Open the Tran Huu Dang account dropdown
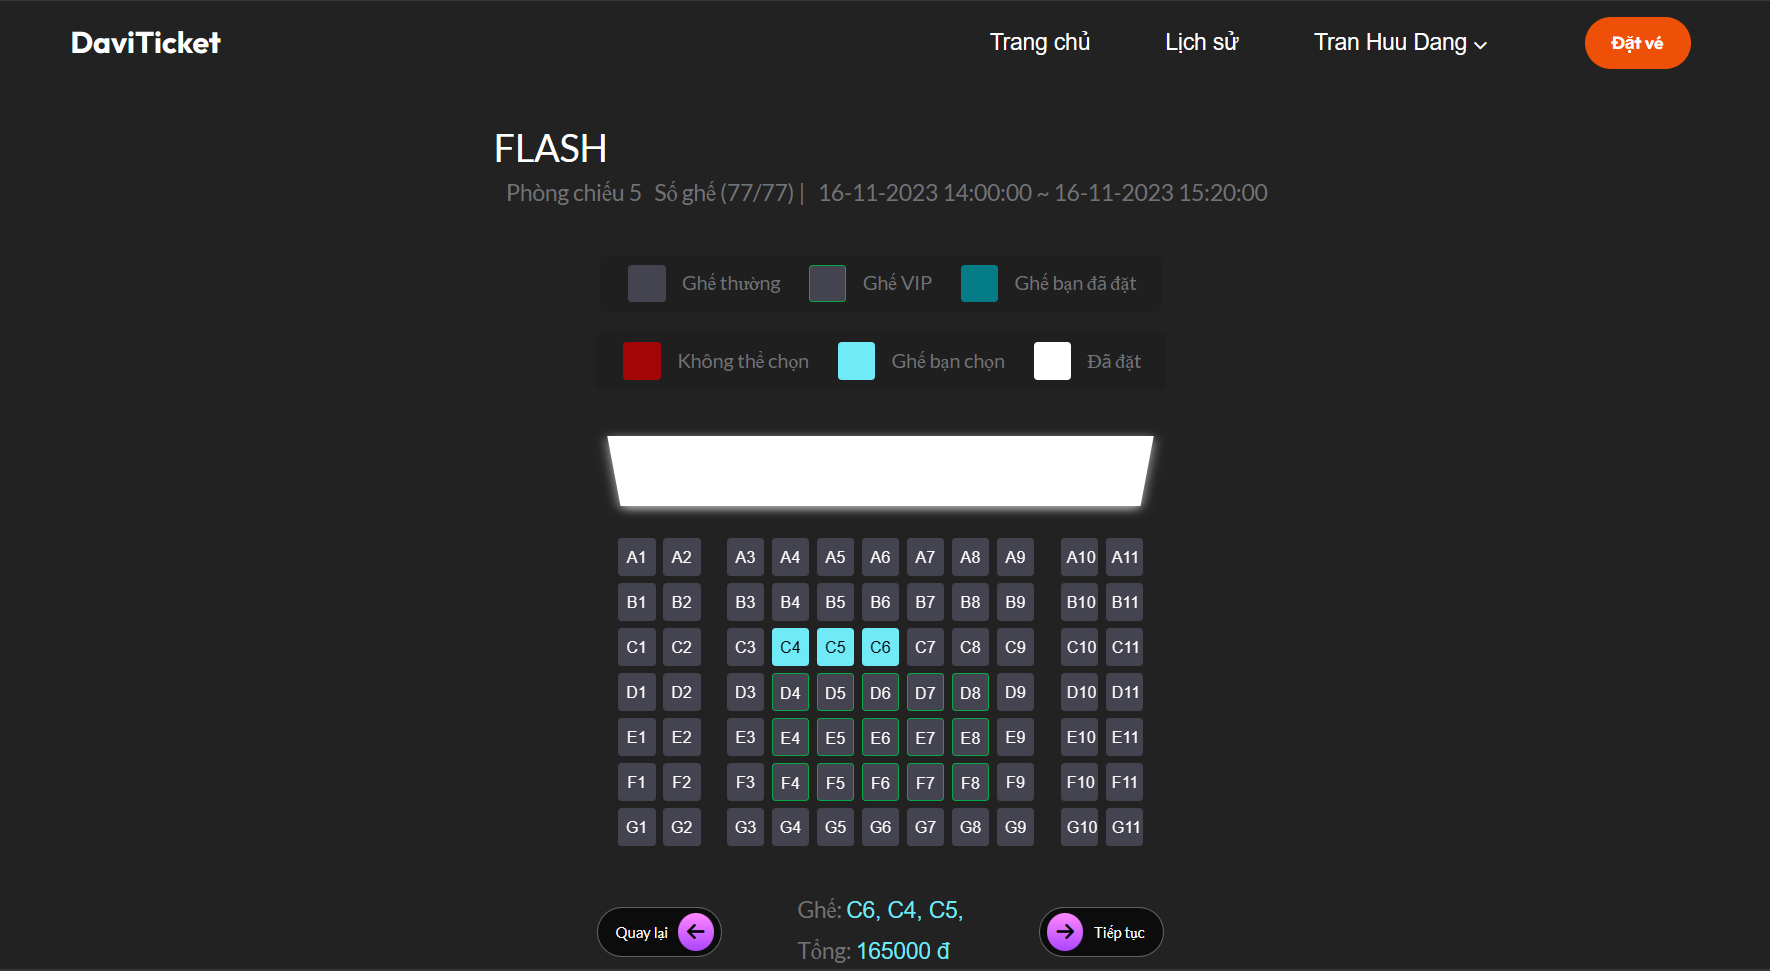Image resolution: width=1770 pixels, height=971 pixels. (x=1390, y=43)
